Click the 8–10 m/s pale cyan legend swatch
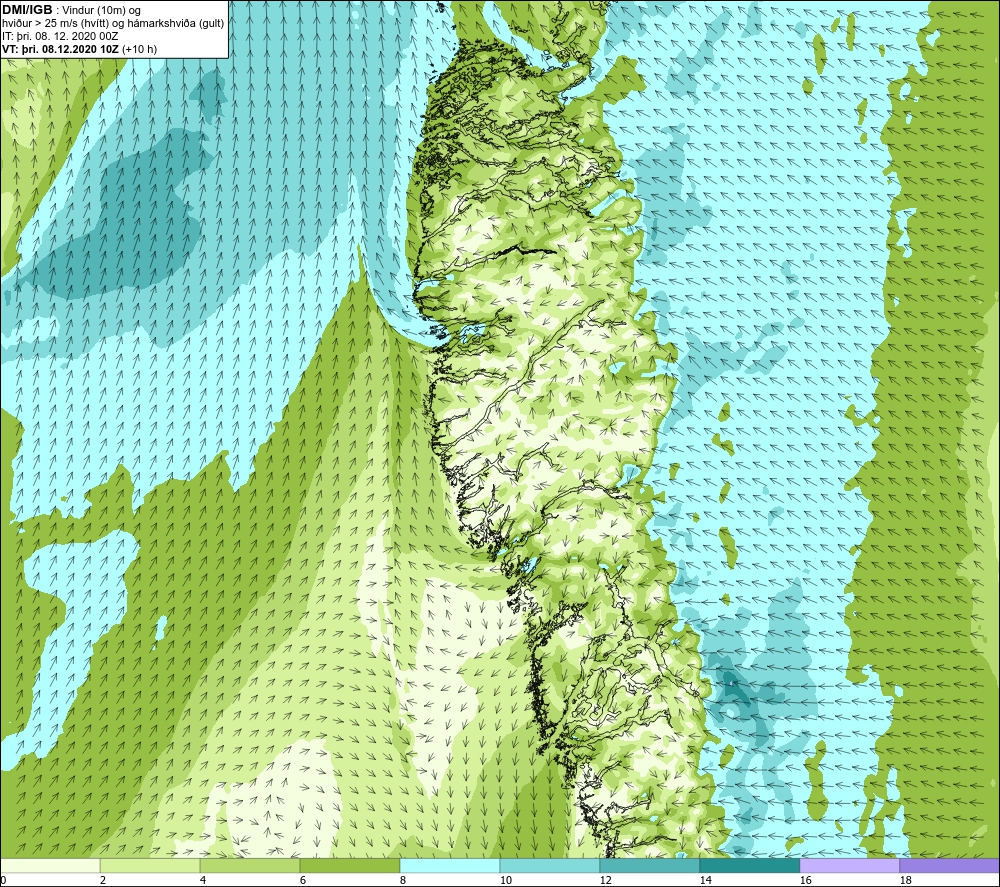Screen dimensions: 1000x887 (x=450, y=865)
